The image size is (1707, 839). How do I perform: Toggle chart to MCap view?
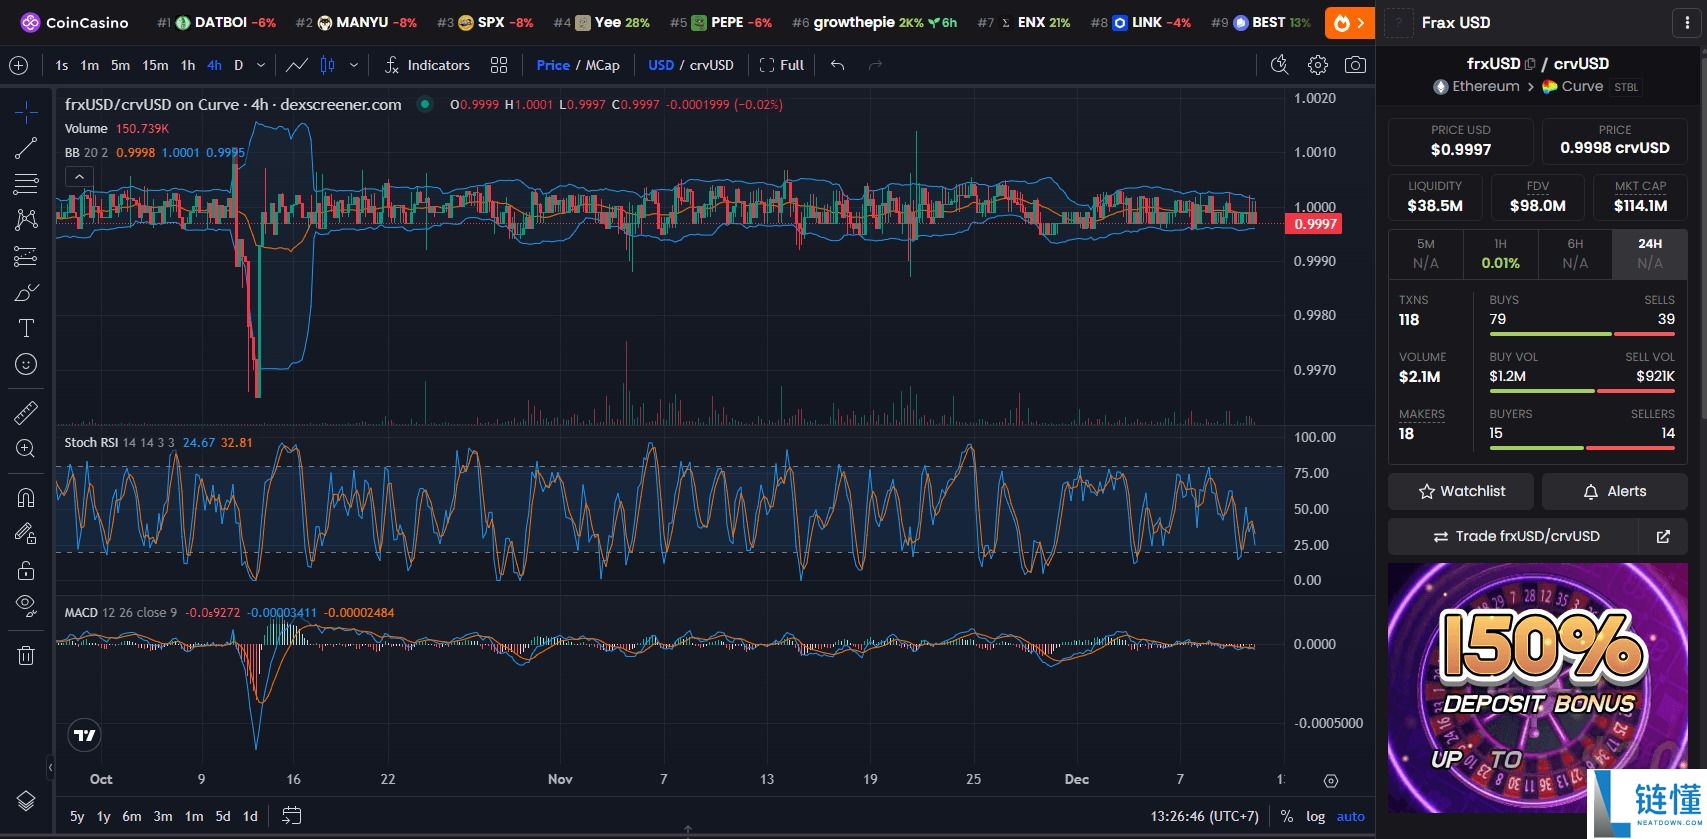[x=602, y=65]
